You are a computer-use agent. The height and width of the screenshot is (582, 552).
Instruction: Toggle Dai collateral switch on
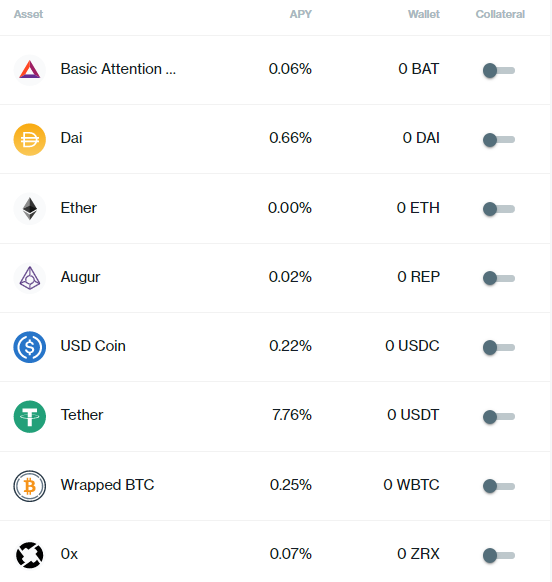click(x=499, y=140)
